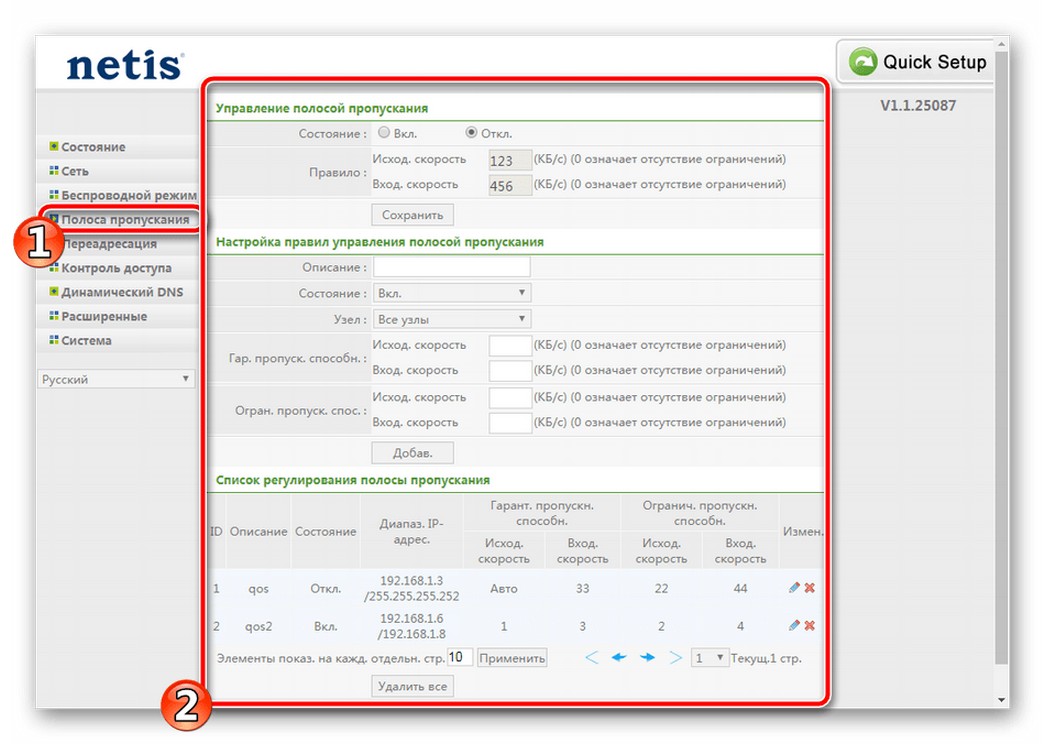Click the qos description cell
Image resolution: width=1045 pixels, height=744 pixels.
coord(259,589)
